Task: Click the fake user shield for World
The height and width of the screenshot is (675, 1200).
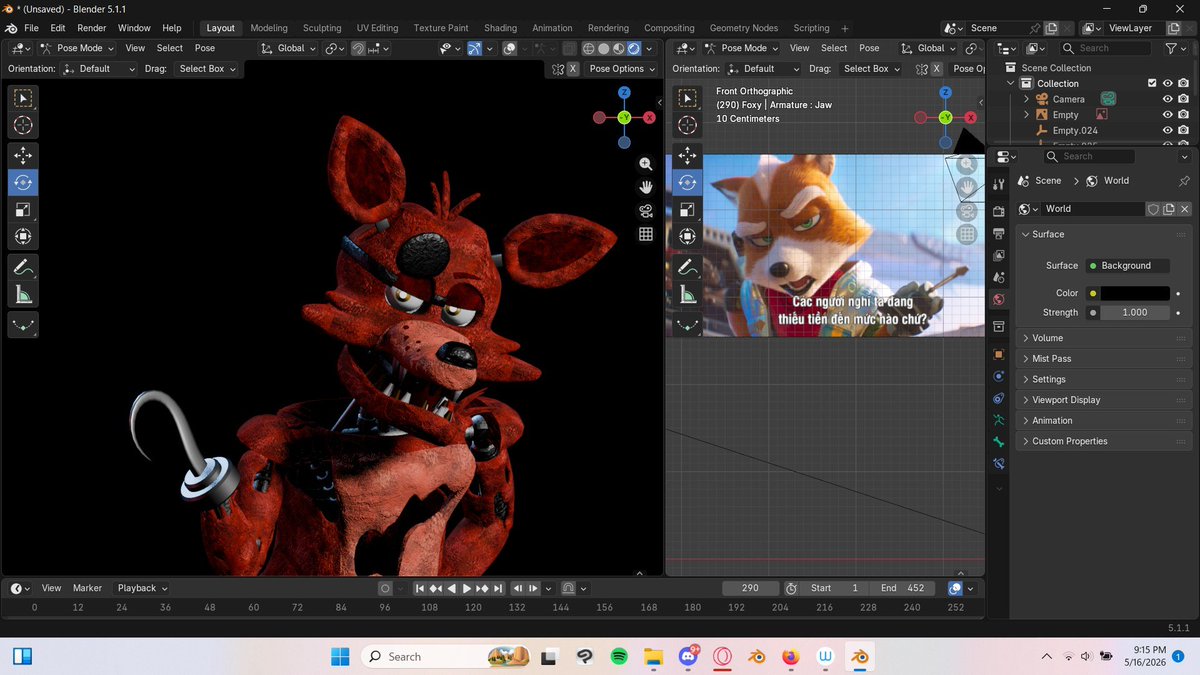Action: 1153,209
